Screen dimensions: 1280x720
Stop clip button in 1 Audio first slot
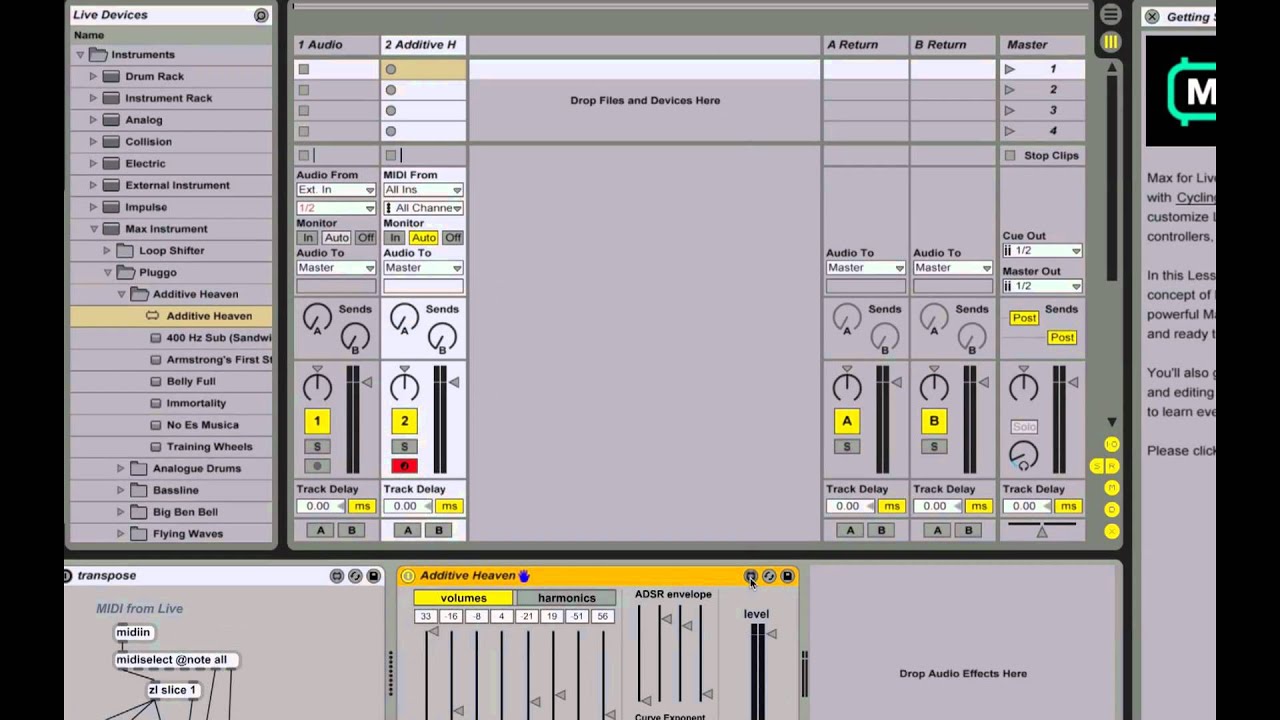click(x=304, y=69)
